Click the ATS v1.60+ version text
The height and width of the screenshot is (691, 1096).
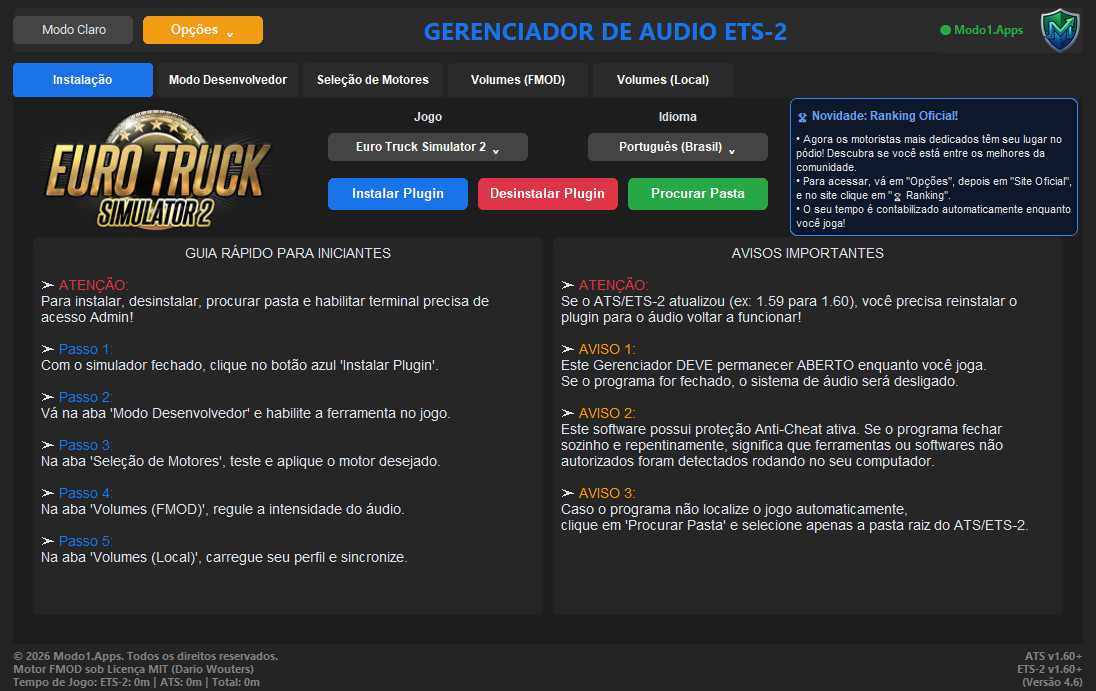(x=1053, y=656)
